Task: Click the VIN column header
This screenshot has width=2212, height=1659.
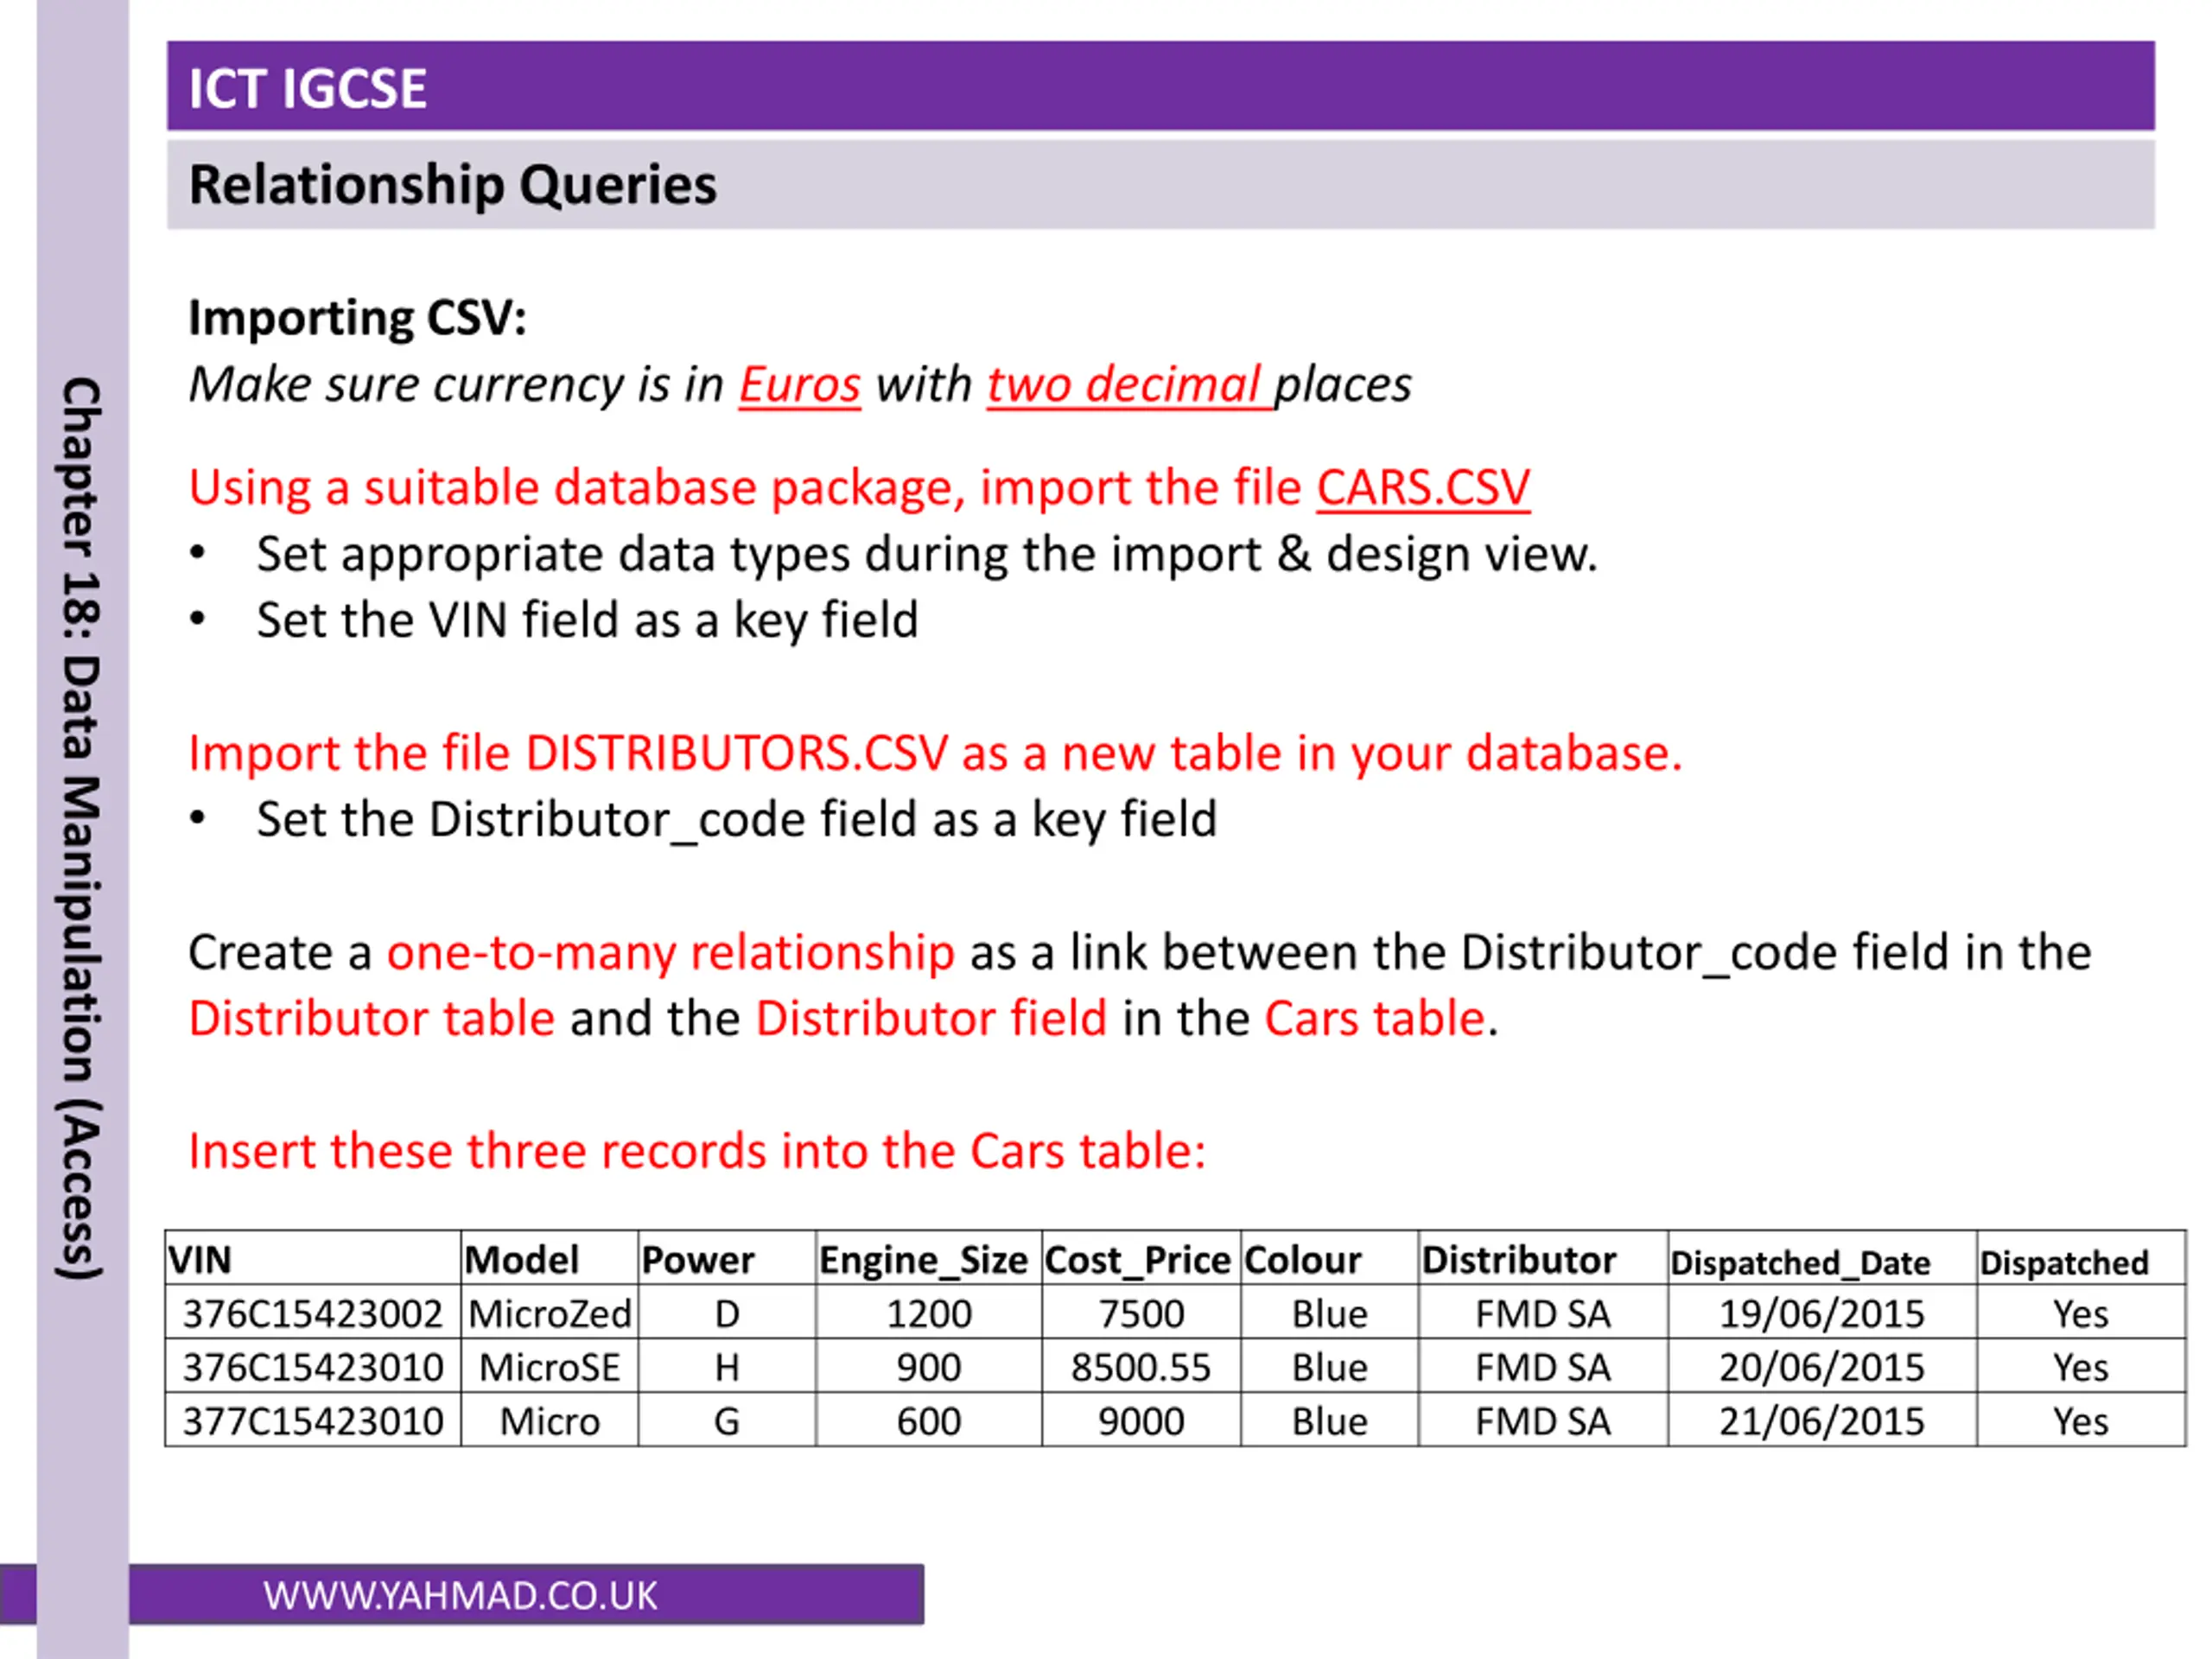Action: [x=313, y=1258]
